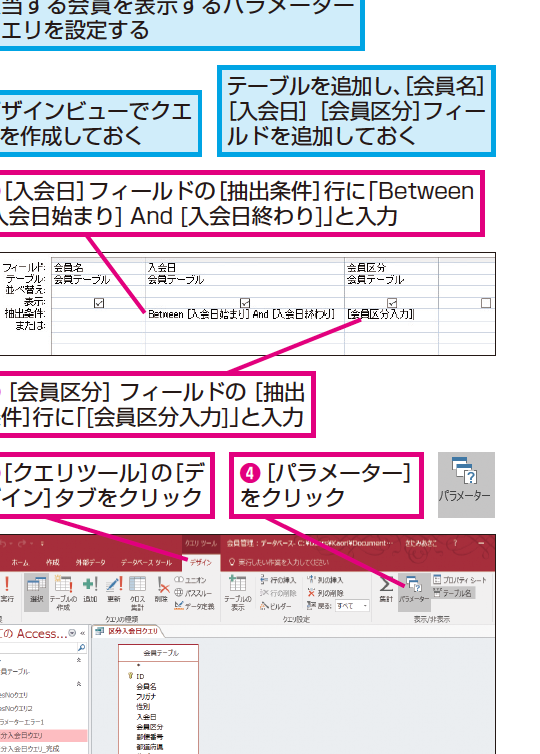Viewport: 540px width, 754px height.
Task: Open プロパティ シート from the ribbon
Action: (460, 580)
